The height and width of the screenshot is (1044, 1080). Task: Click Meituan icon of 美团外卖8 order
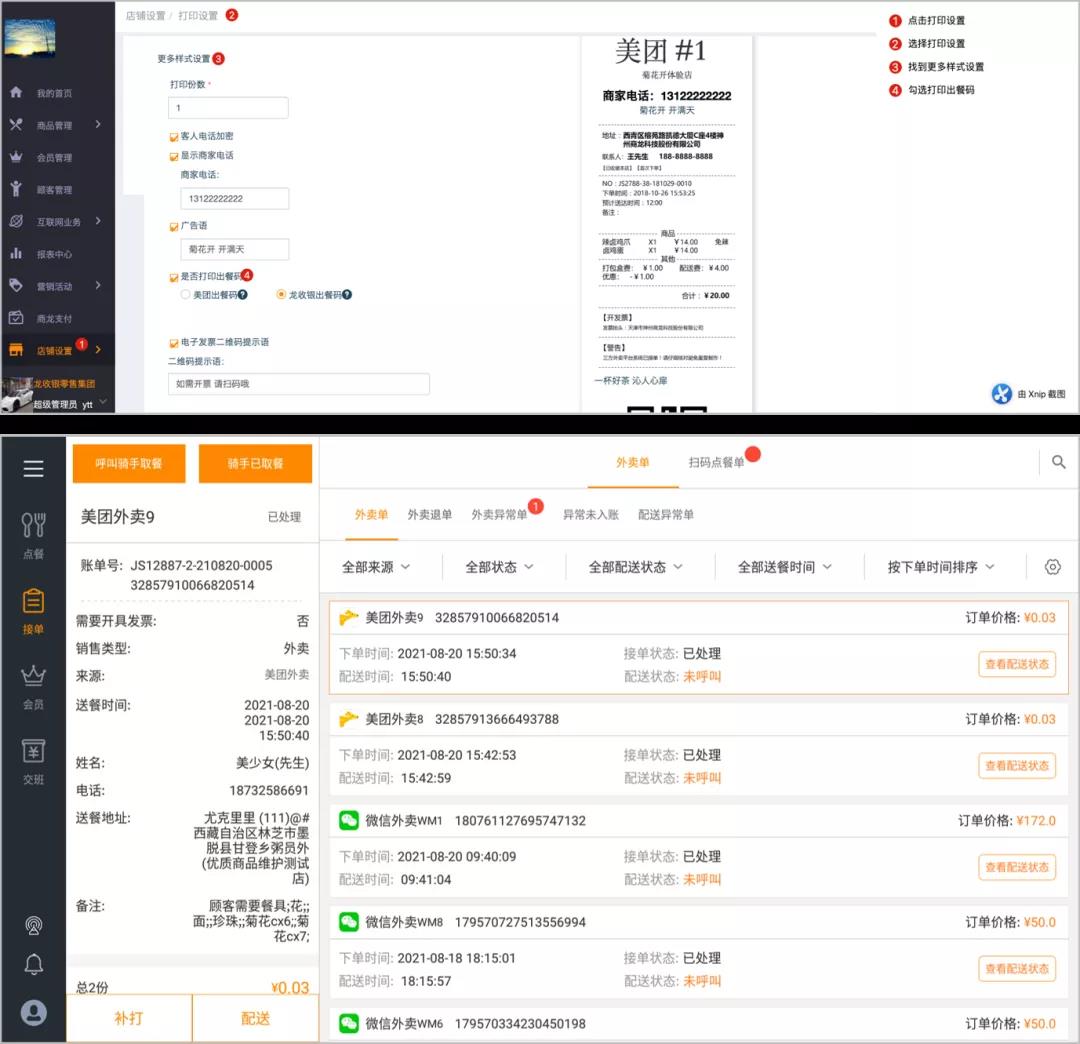[349, 719]
